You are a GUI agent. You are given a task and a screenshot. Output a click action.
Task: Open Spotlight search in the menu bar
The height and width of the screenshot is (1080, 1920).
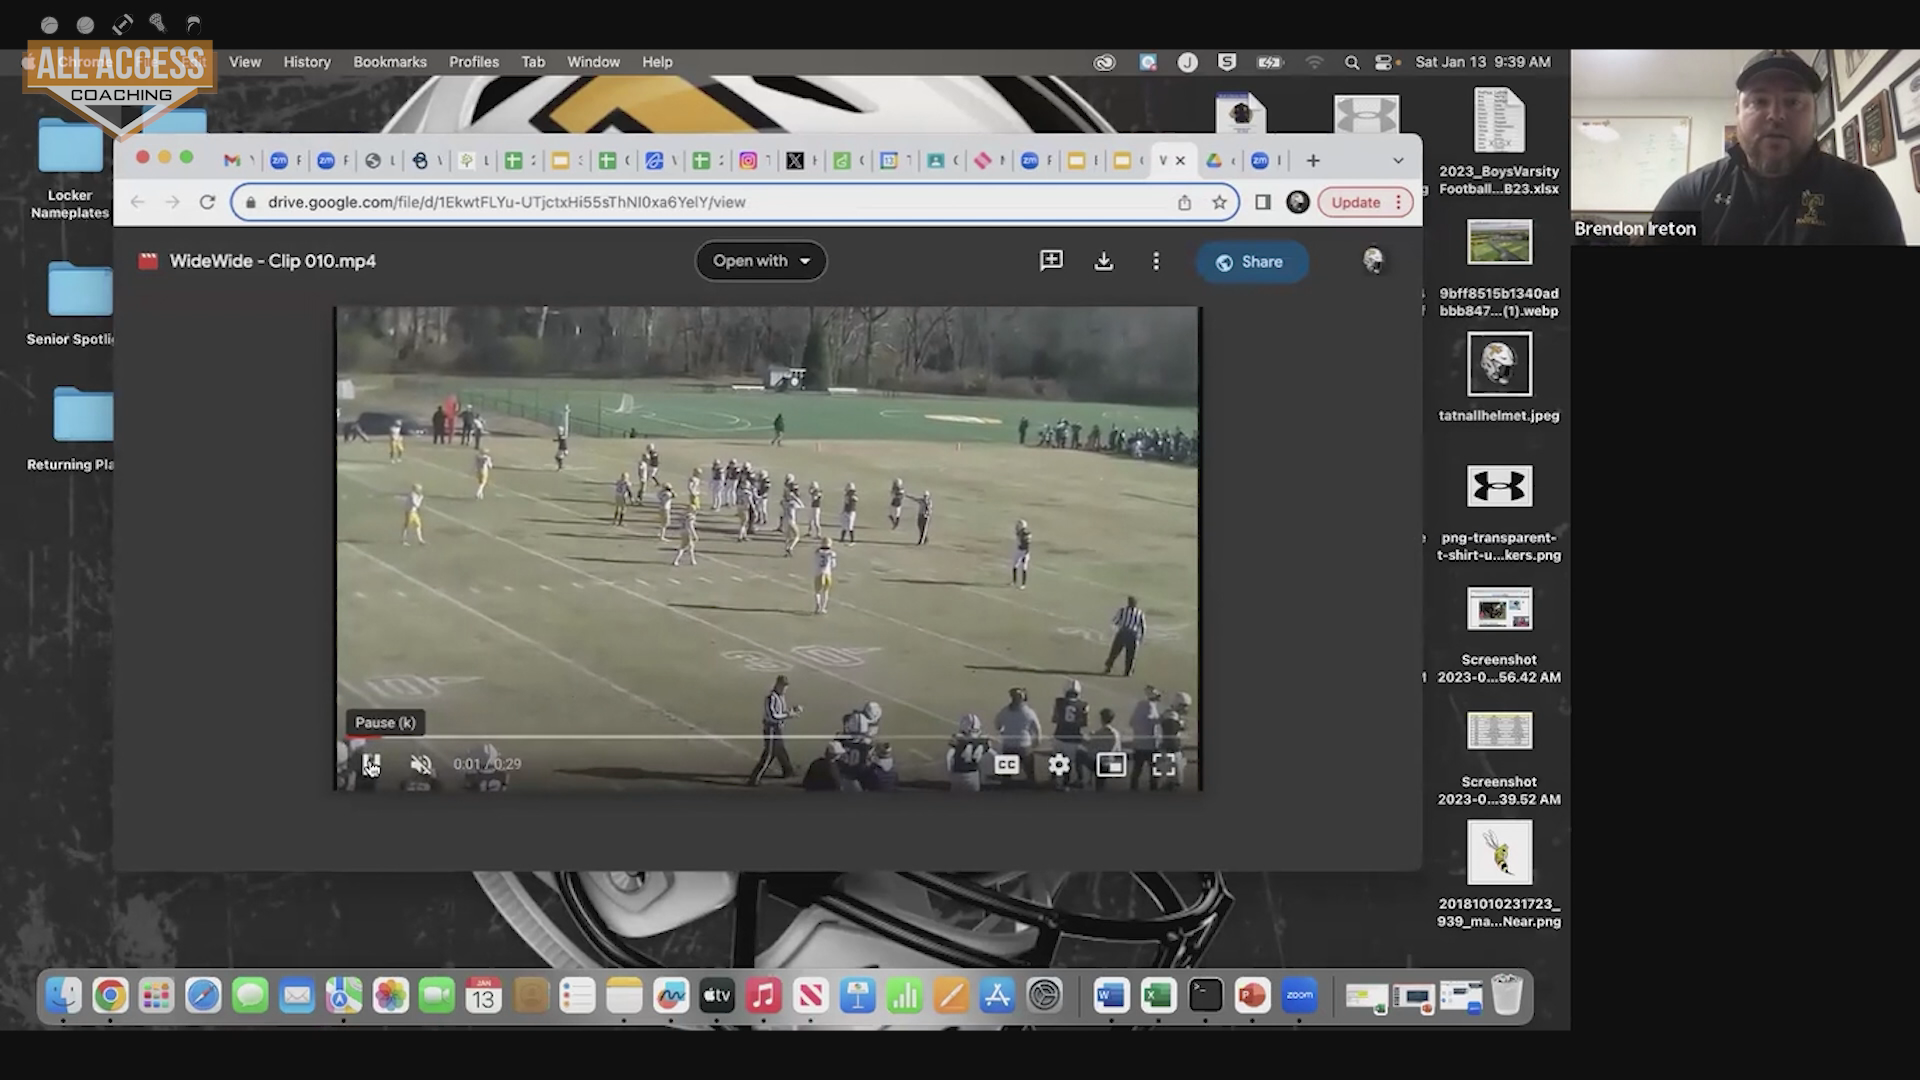1351,62
